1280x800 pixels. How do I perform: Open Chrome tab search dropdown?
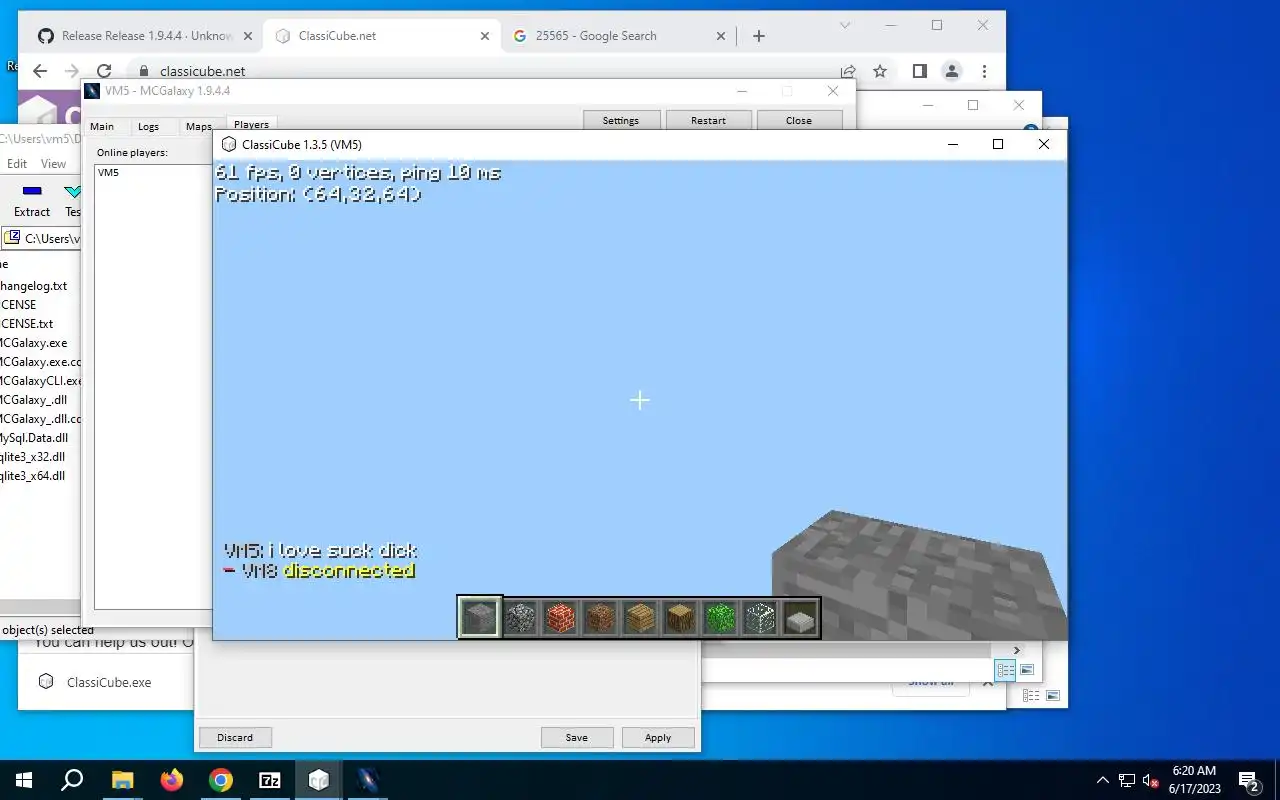[x=845, y=25]
